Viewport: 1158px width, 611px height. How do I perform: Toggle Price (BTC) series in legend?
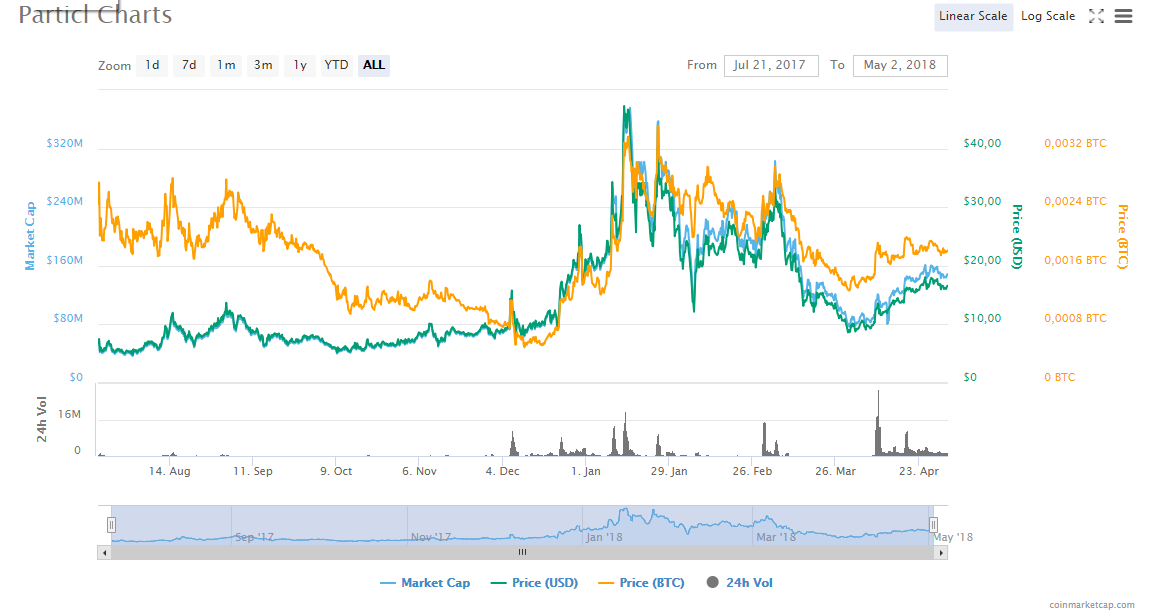click(642, 583)
